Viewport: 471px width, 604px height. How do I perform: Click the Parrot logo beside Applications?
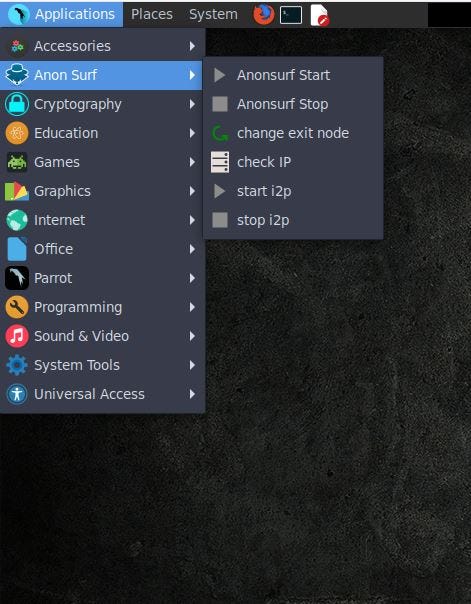click(18, 15)
